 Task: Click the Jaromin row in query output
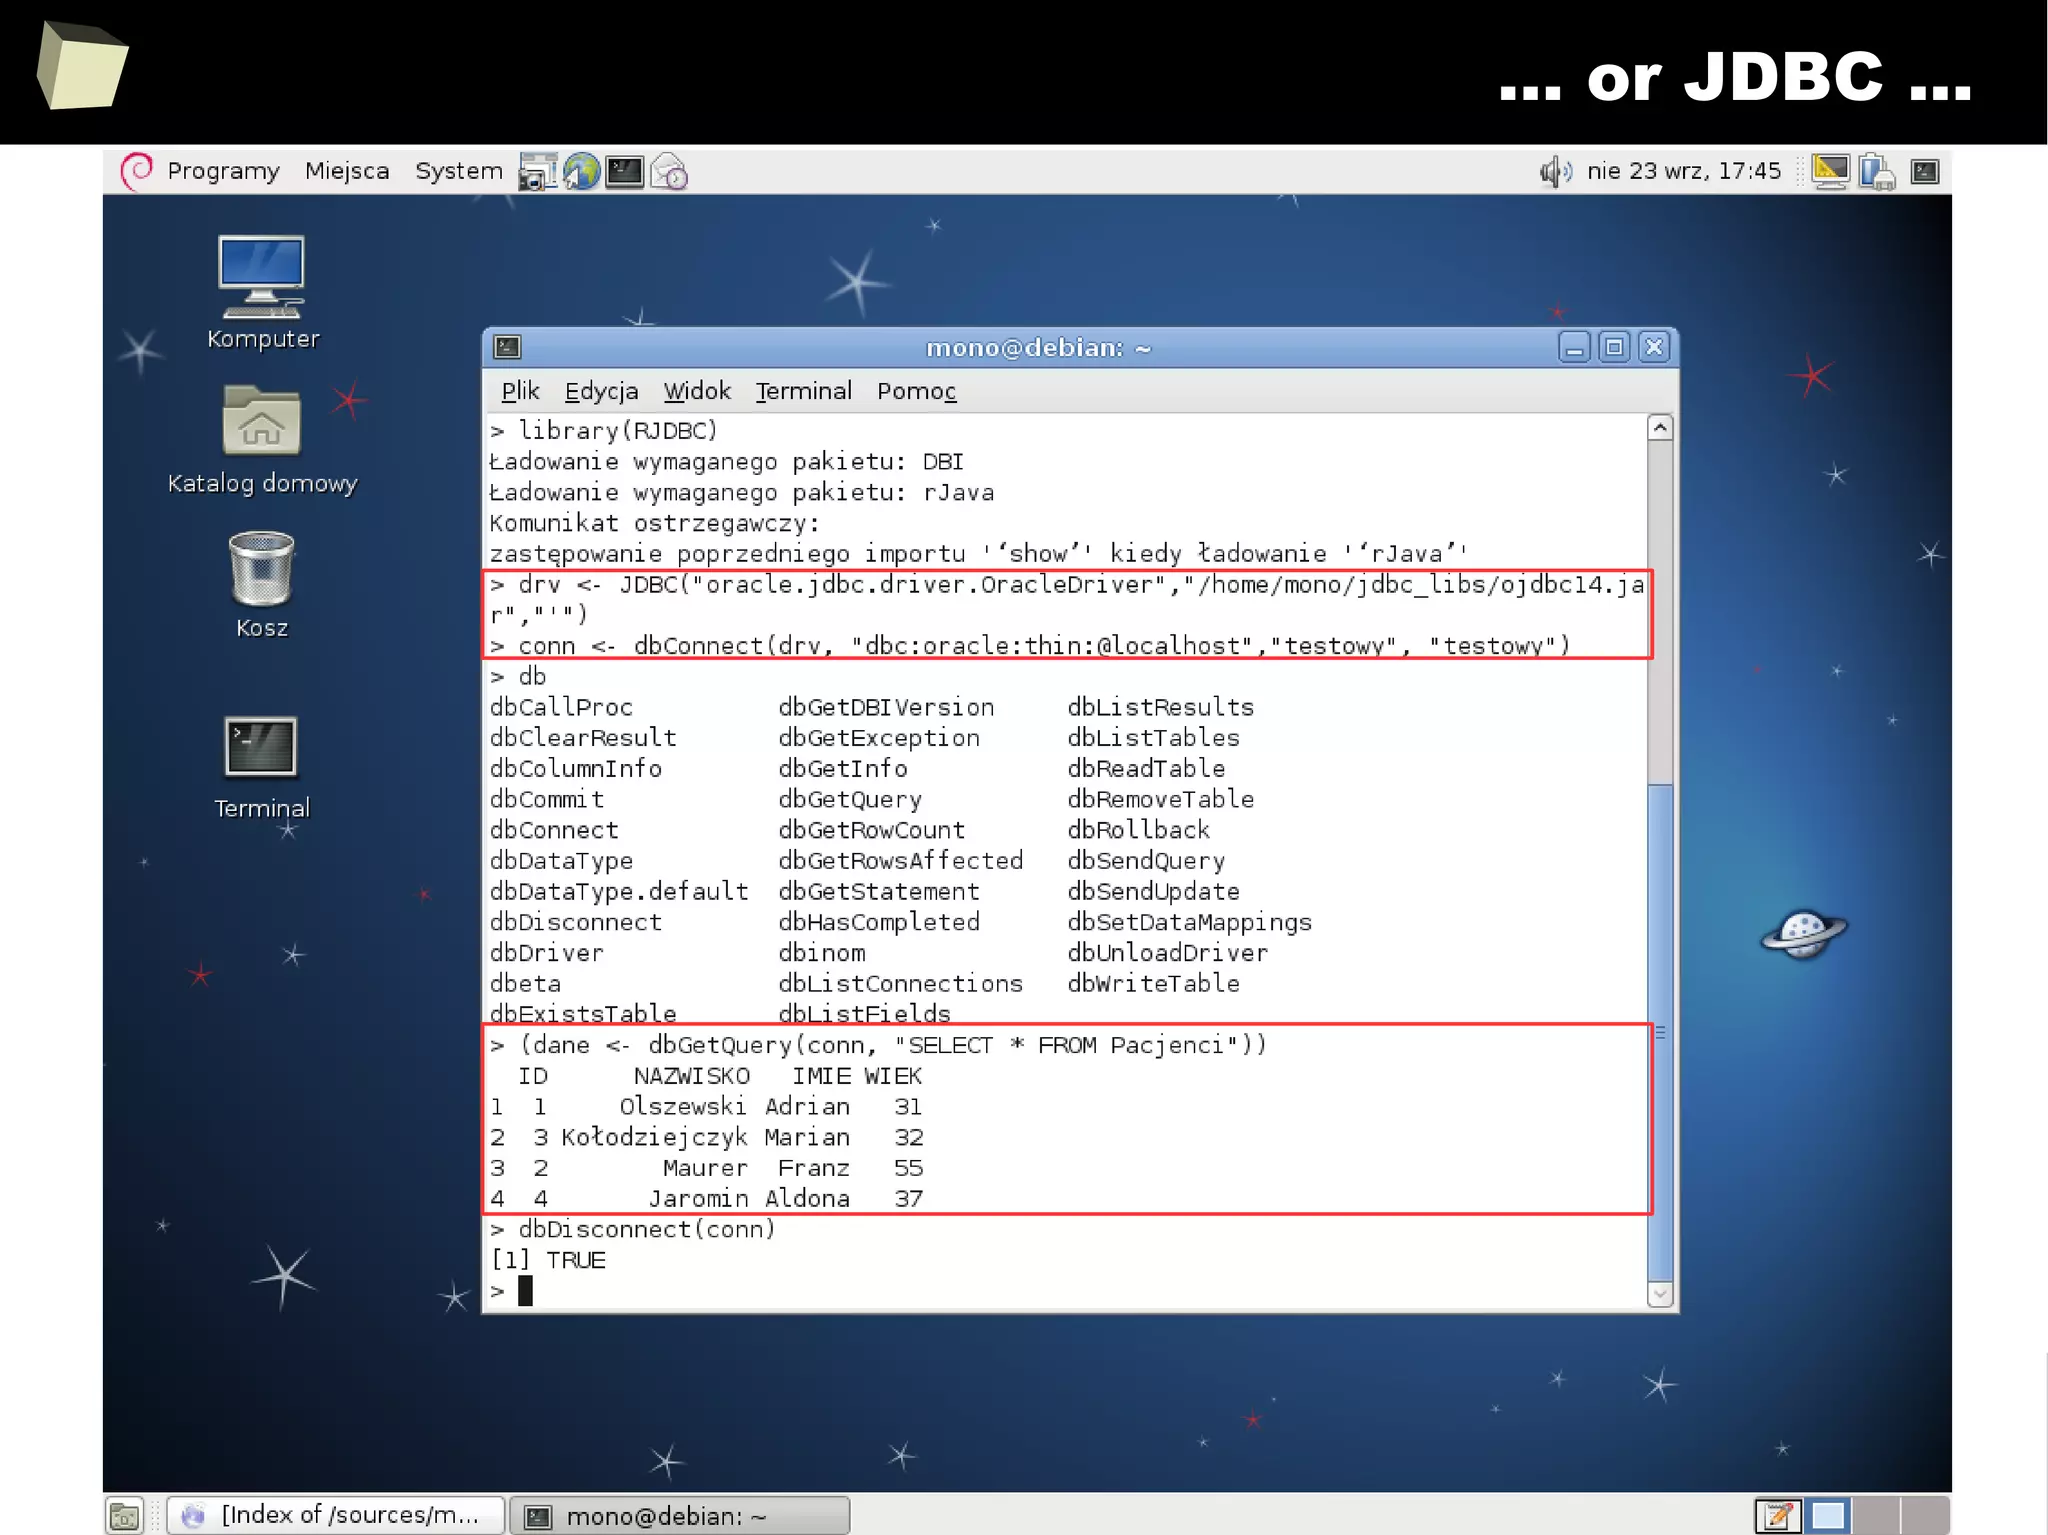pyautogui.click(x=706, y=1198)
